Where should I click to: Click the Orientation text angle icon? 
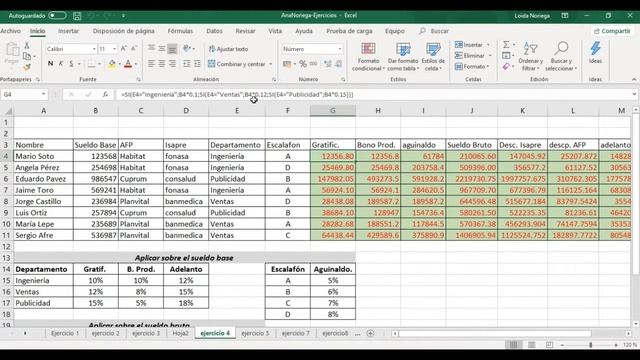coord(187,49)
